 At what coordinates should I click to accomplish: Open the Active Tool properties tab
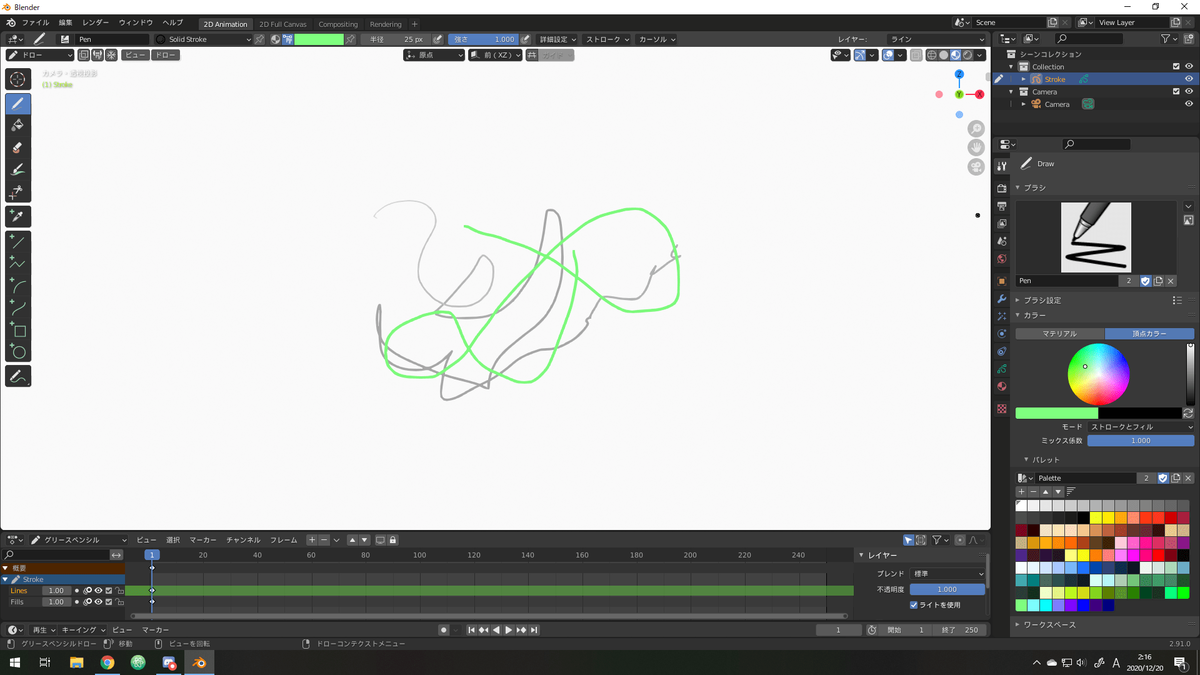click(x=1001, y=166)
